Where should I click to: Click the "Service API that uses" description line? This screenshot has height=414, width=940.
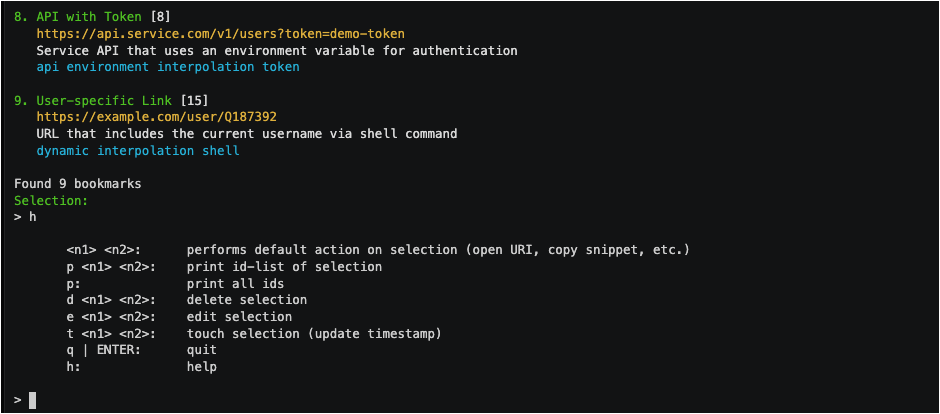[x=276, y=50]
